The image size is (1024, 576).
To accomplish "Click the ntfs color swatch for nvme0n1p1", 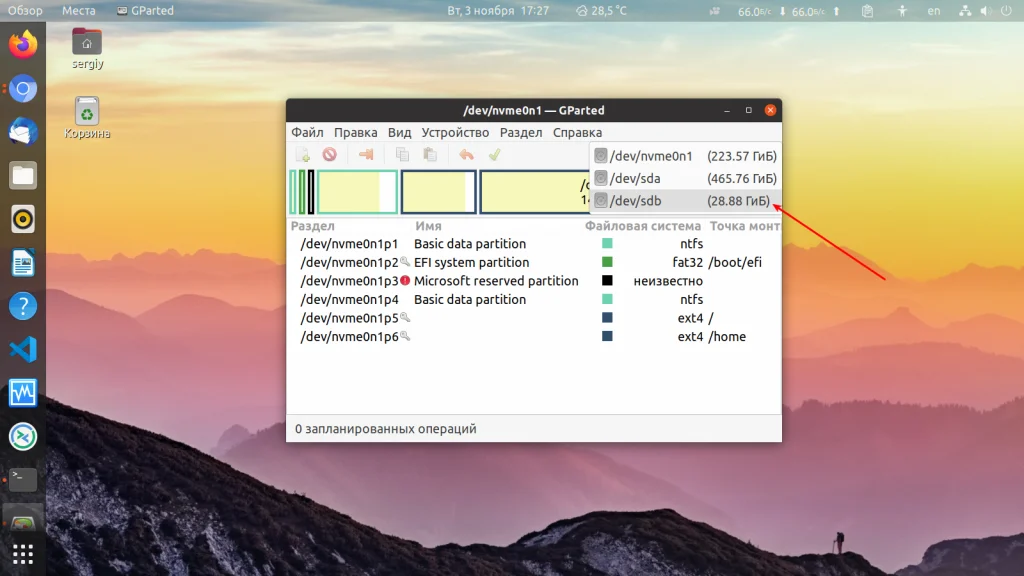I will pos(607,244).
